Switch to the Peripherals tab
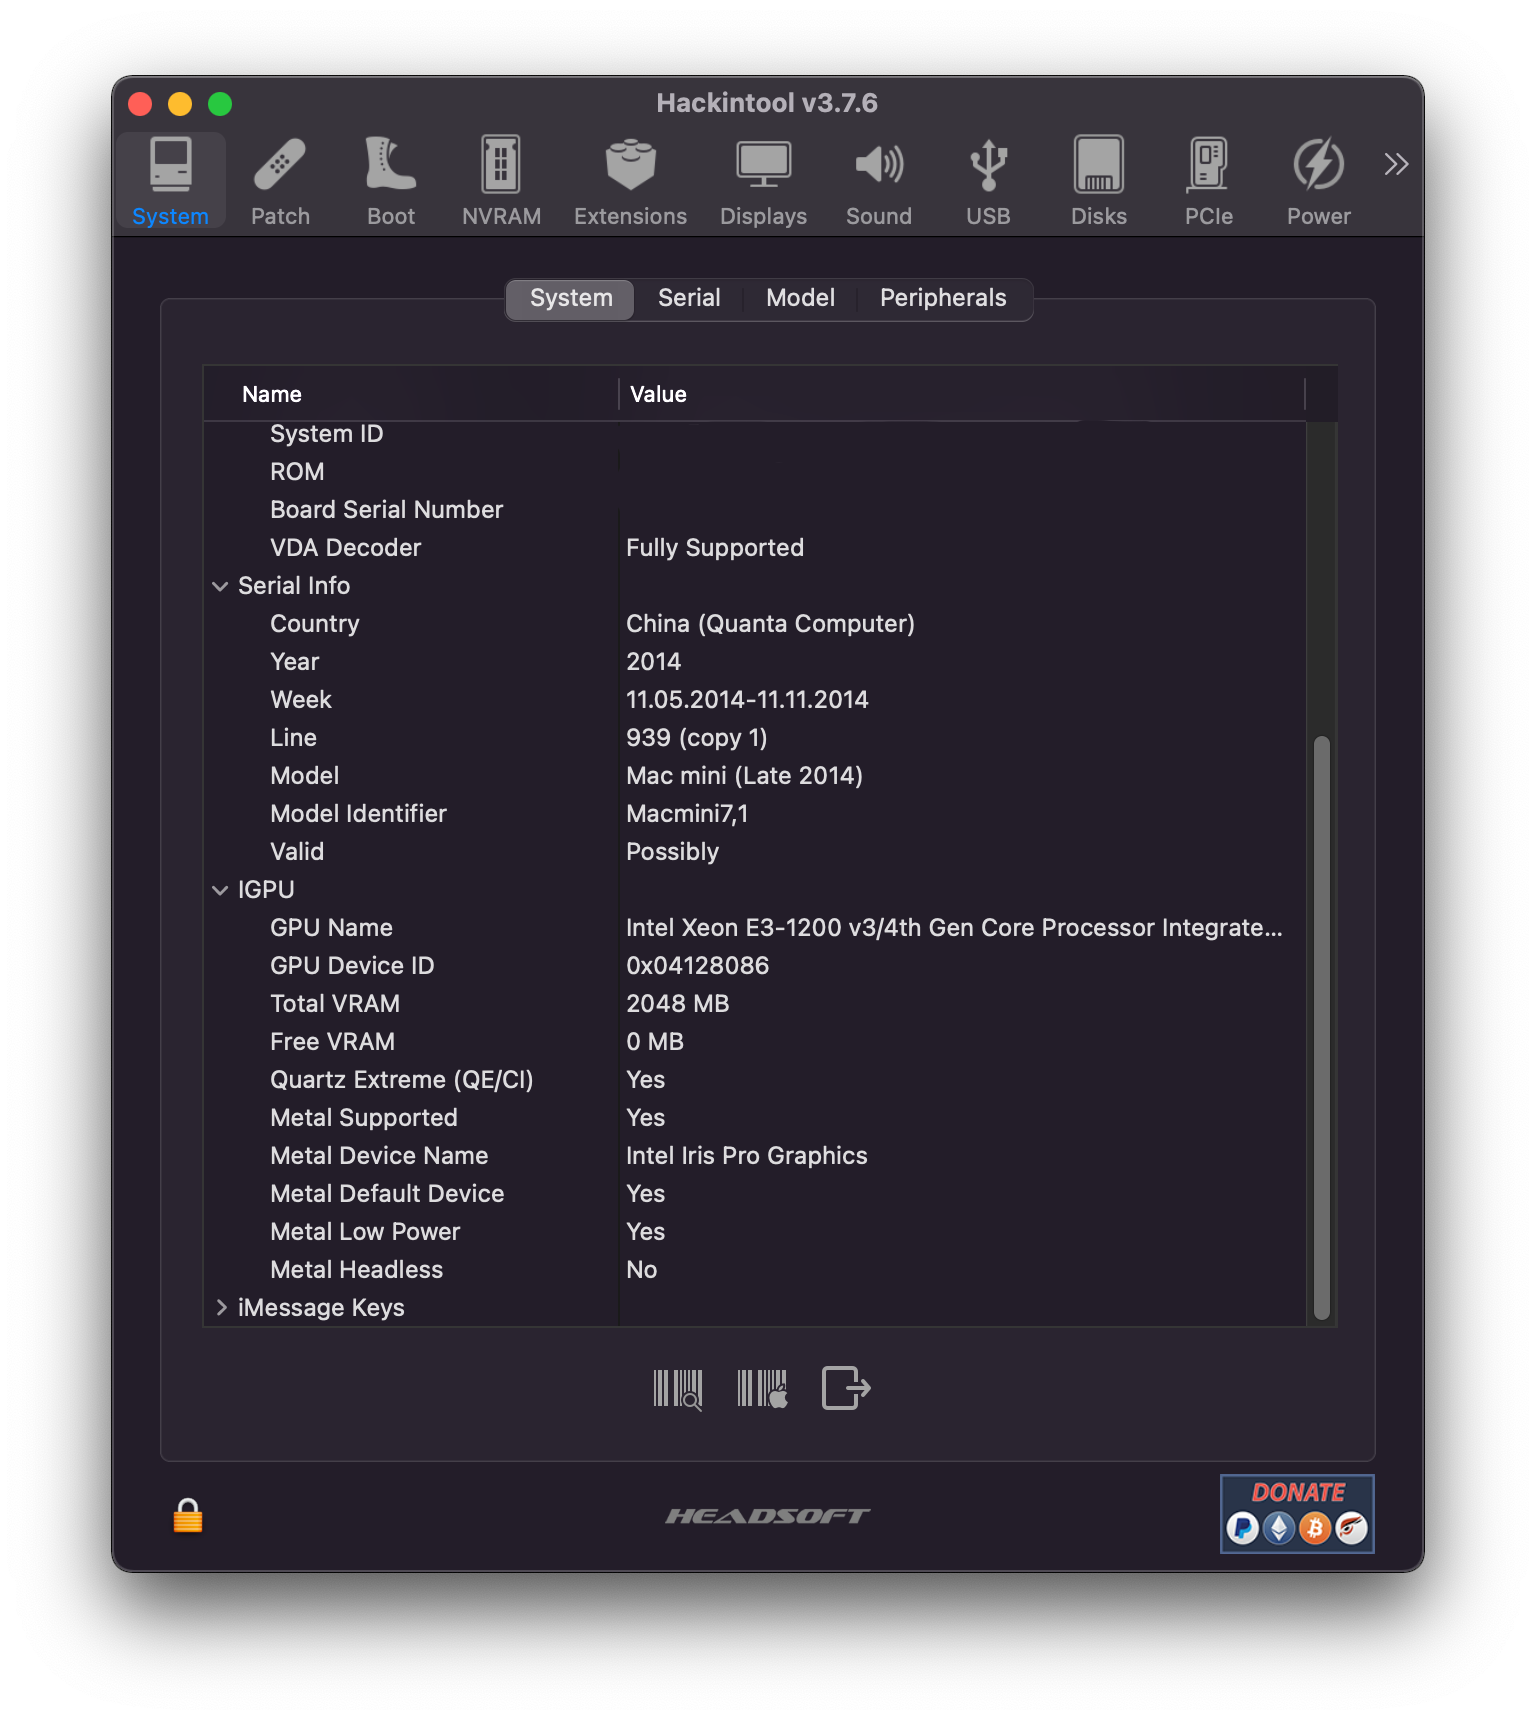1536x1720 pixels. (x=943, y=299)
